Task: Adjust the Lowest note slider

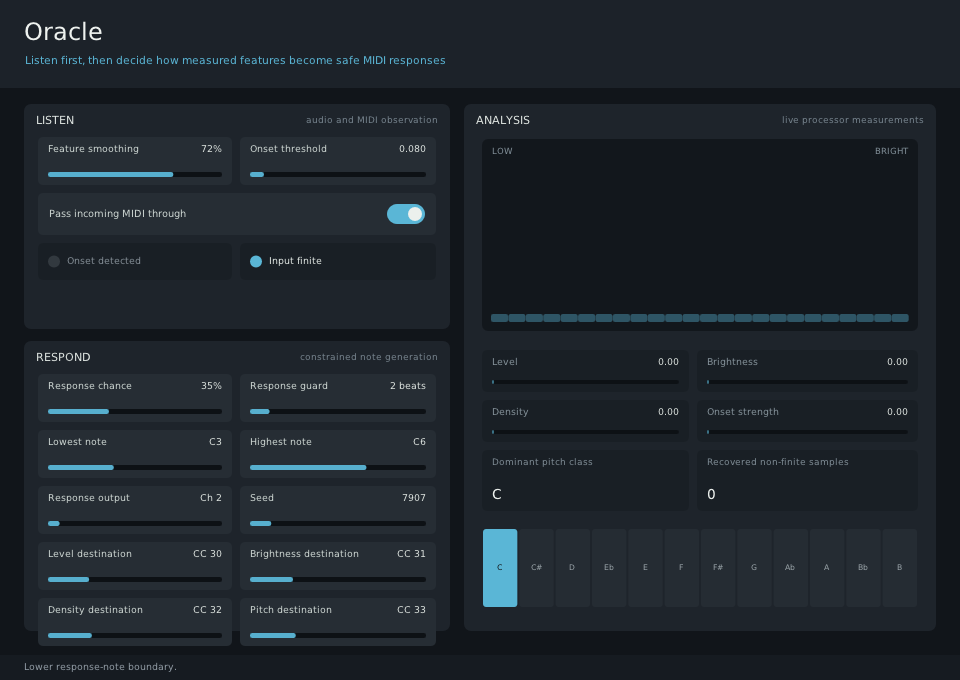Action: click(135, 468)
